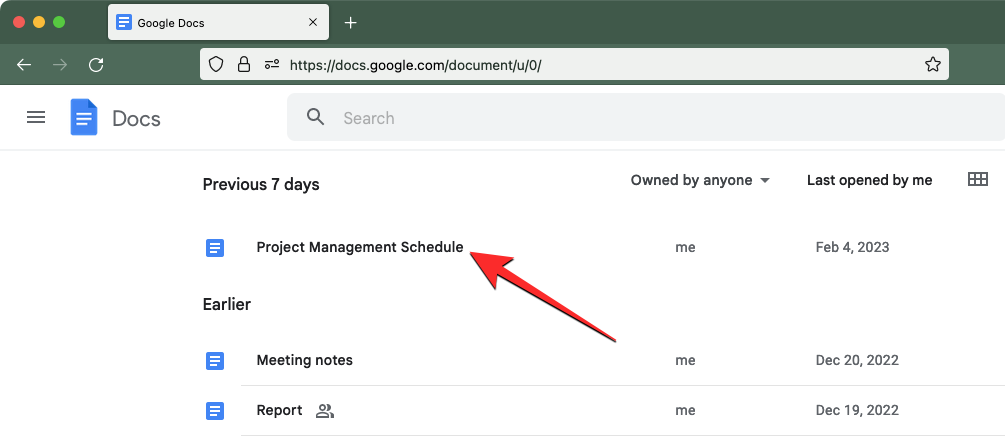Open the Owned by anyone dropdown
1005x436 pixels.
tap(700, 180)
